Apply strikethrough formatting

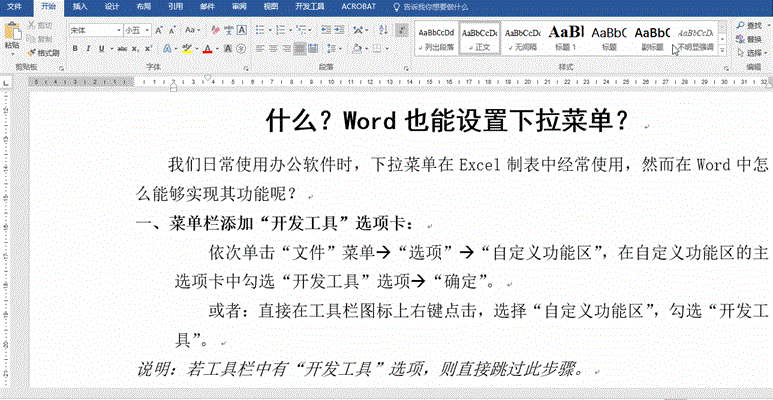(x=122, y=48)
